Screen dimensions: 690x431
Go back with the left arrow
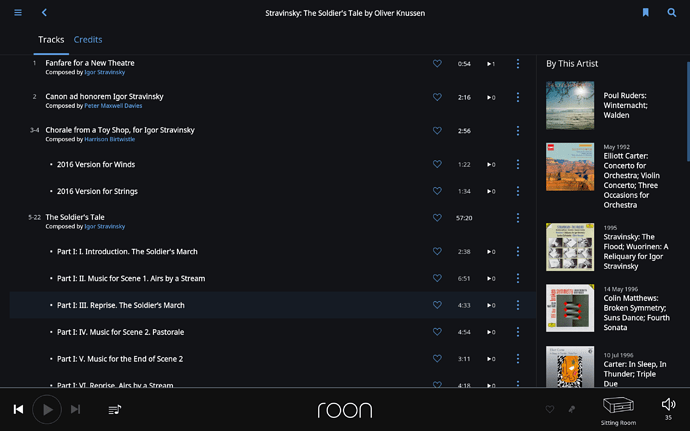pyautogui.click(x=44, y=13)
